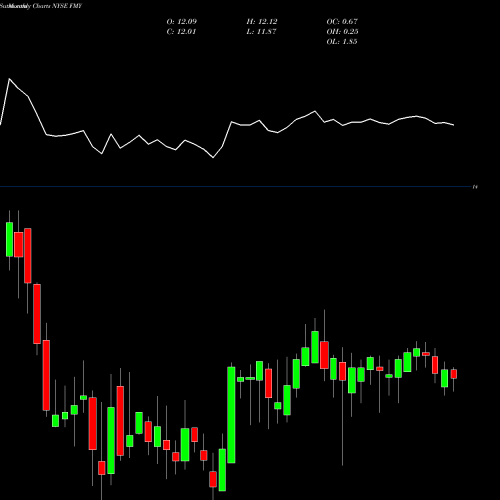Click the OL: 1.85 statistic
Screen dimensions: 500x500
coord(342,42)
